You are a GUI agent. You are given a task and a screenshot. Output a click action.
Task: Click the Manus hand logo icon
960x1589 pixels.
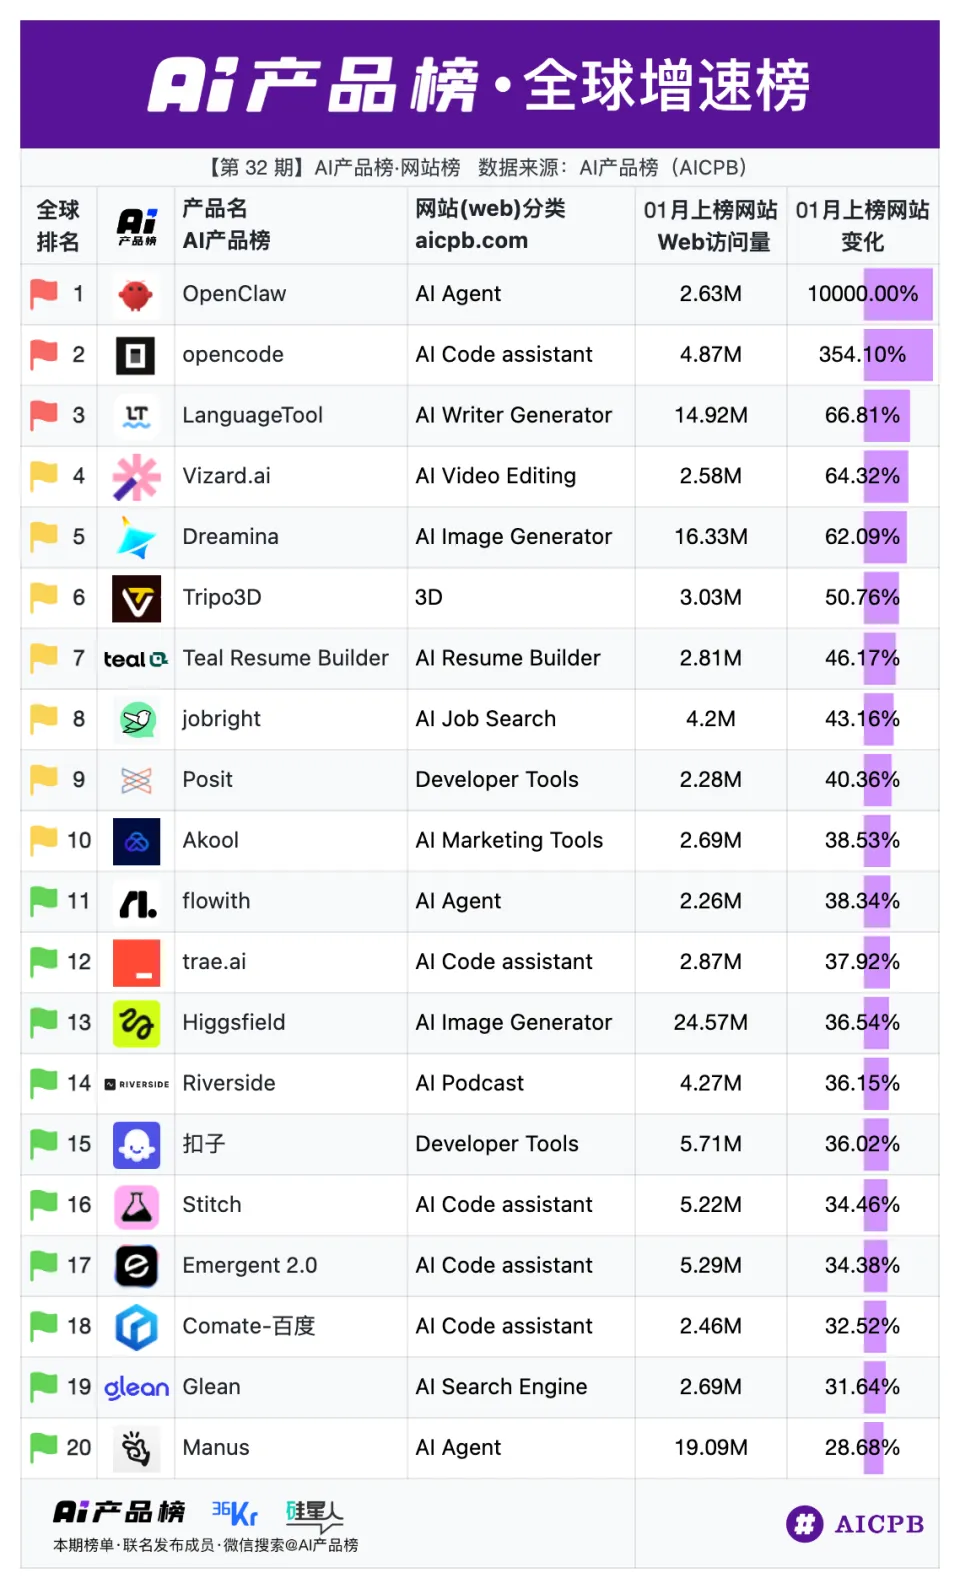tap(136, 1448)
